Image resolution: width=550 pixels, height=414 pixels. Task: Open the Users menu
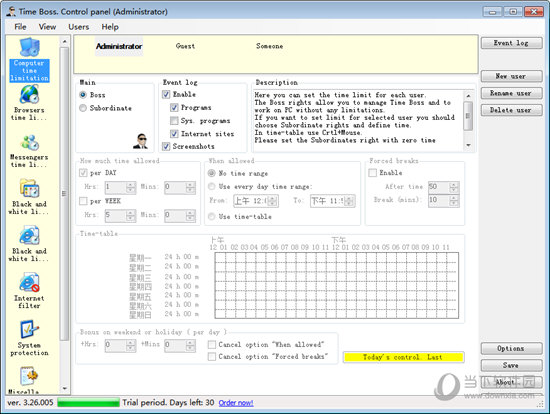pyautogui.click(x=79, y=27)
